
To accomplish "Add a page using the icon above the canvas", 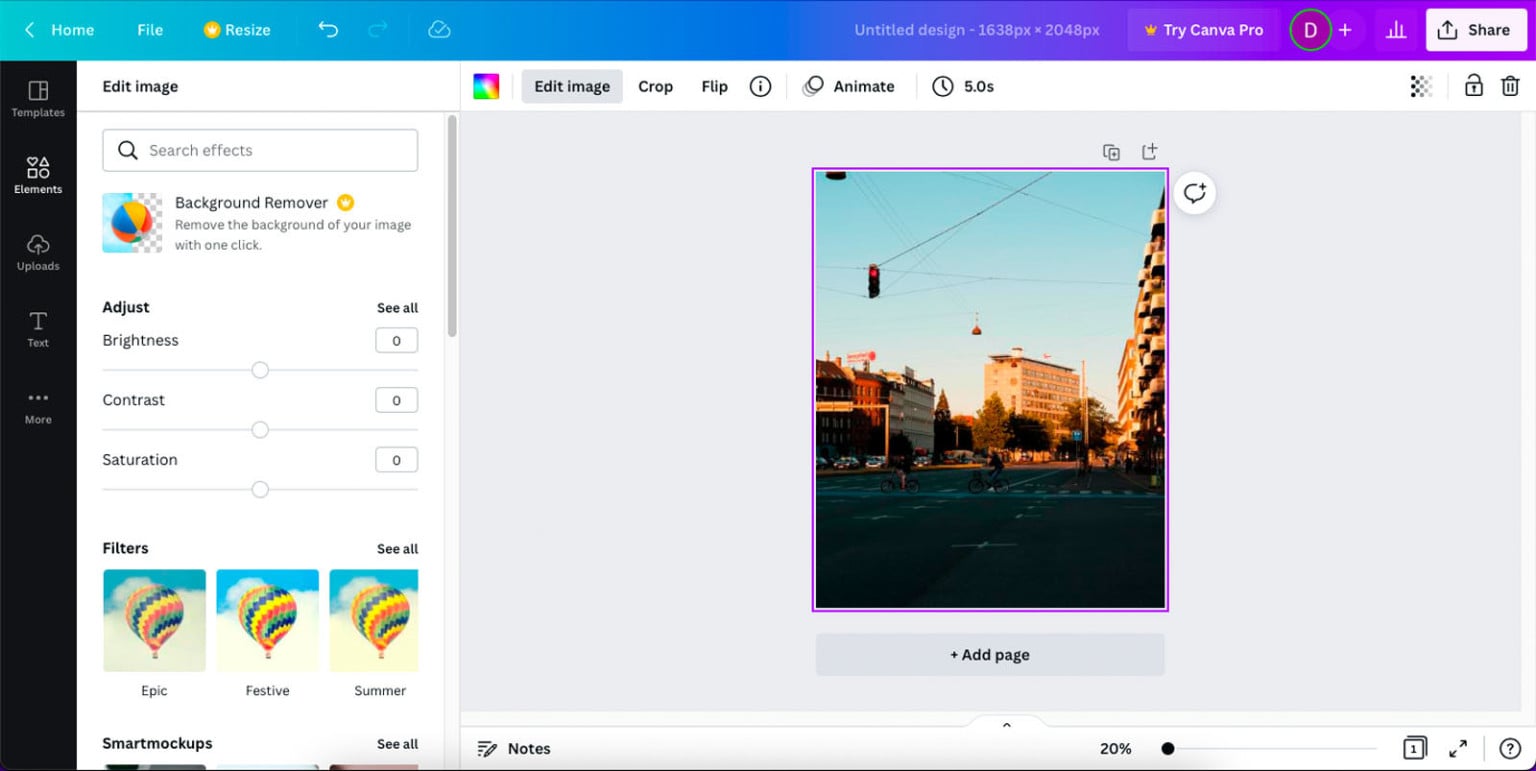I will [x=1149, y=151].
